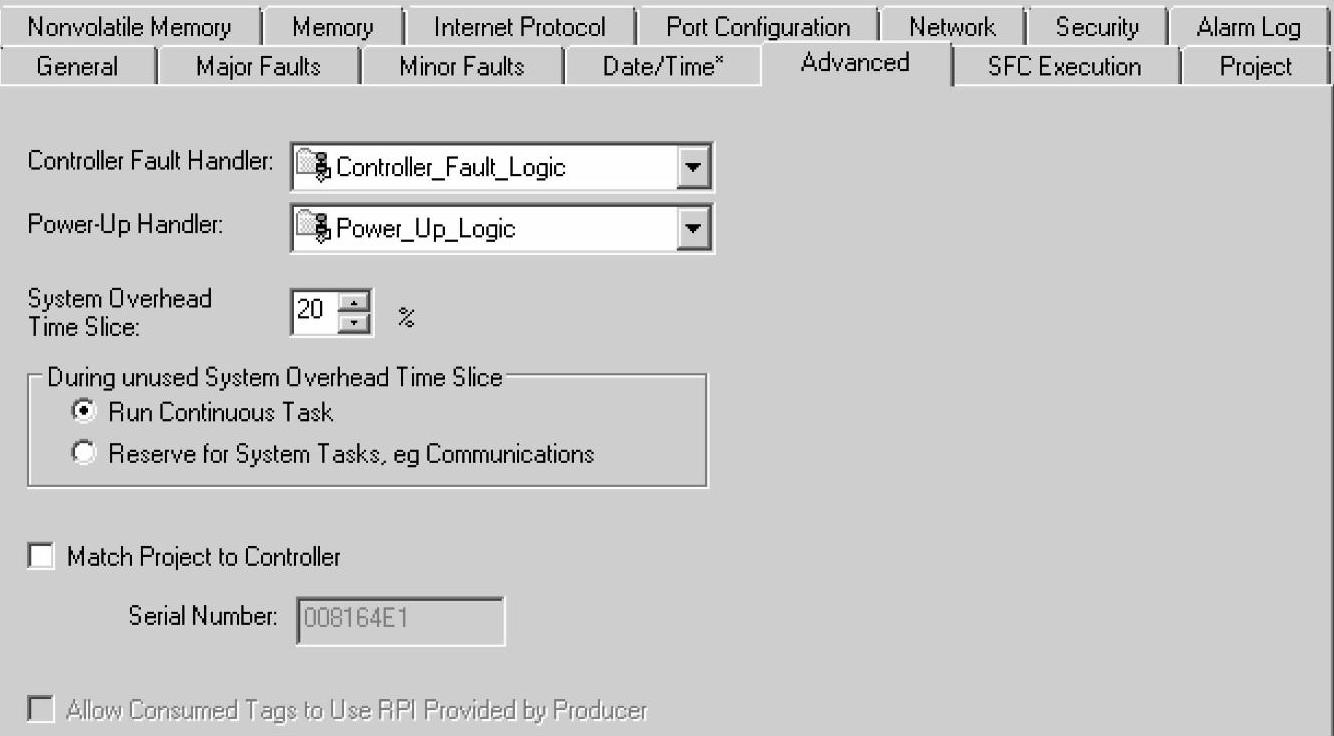This screenshot has height=736, width=1334.
Task: Select Run Continuous Task radio button
Action: pyautogui.click(x=85, y=412)
